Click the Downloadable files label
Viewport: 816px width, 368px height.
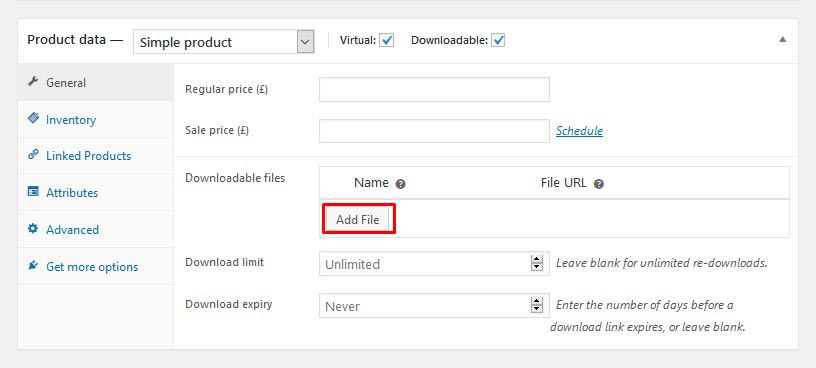pyautogui.click(x=235, y=177)
